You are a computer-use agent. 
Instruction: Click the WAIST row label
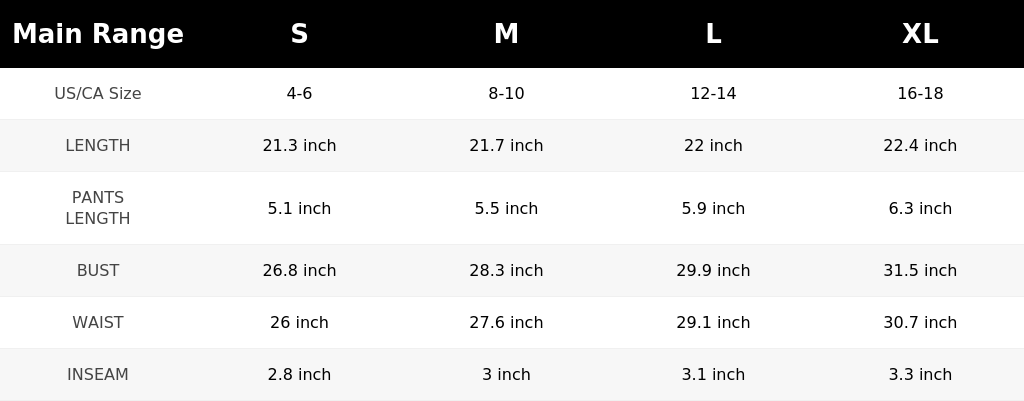[98, 323]
